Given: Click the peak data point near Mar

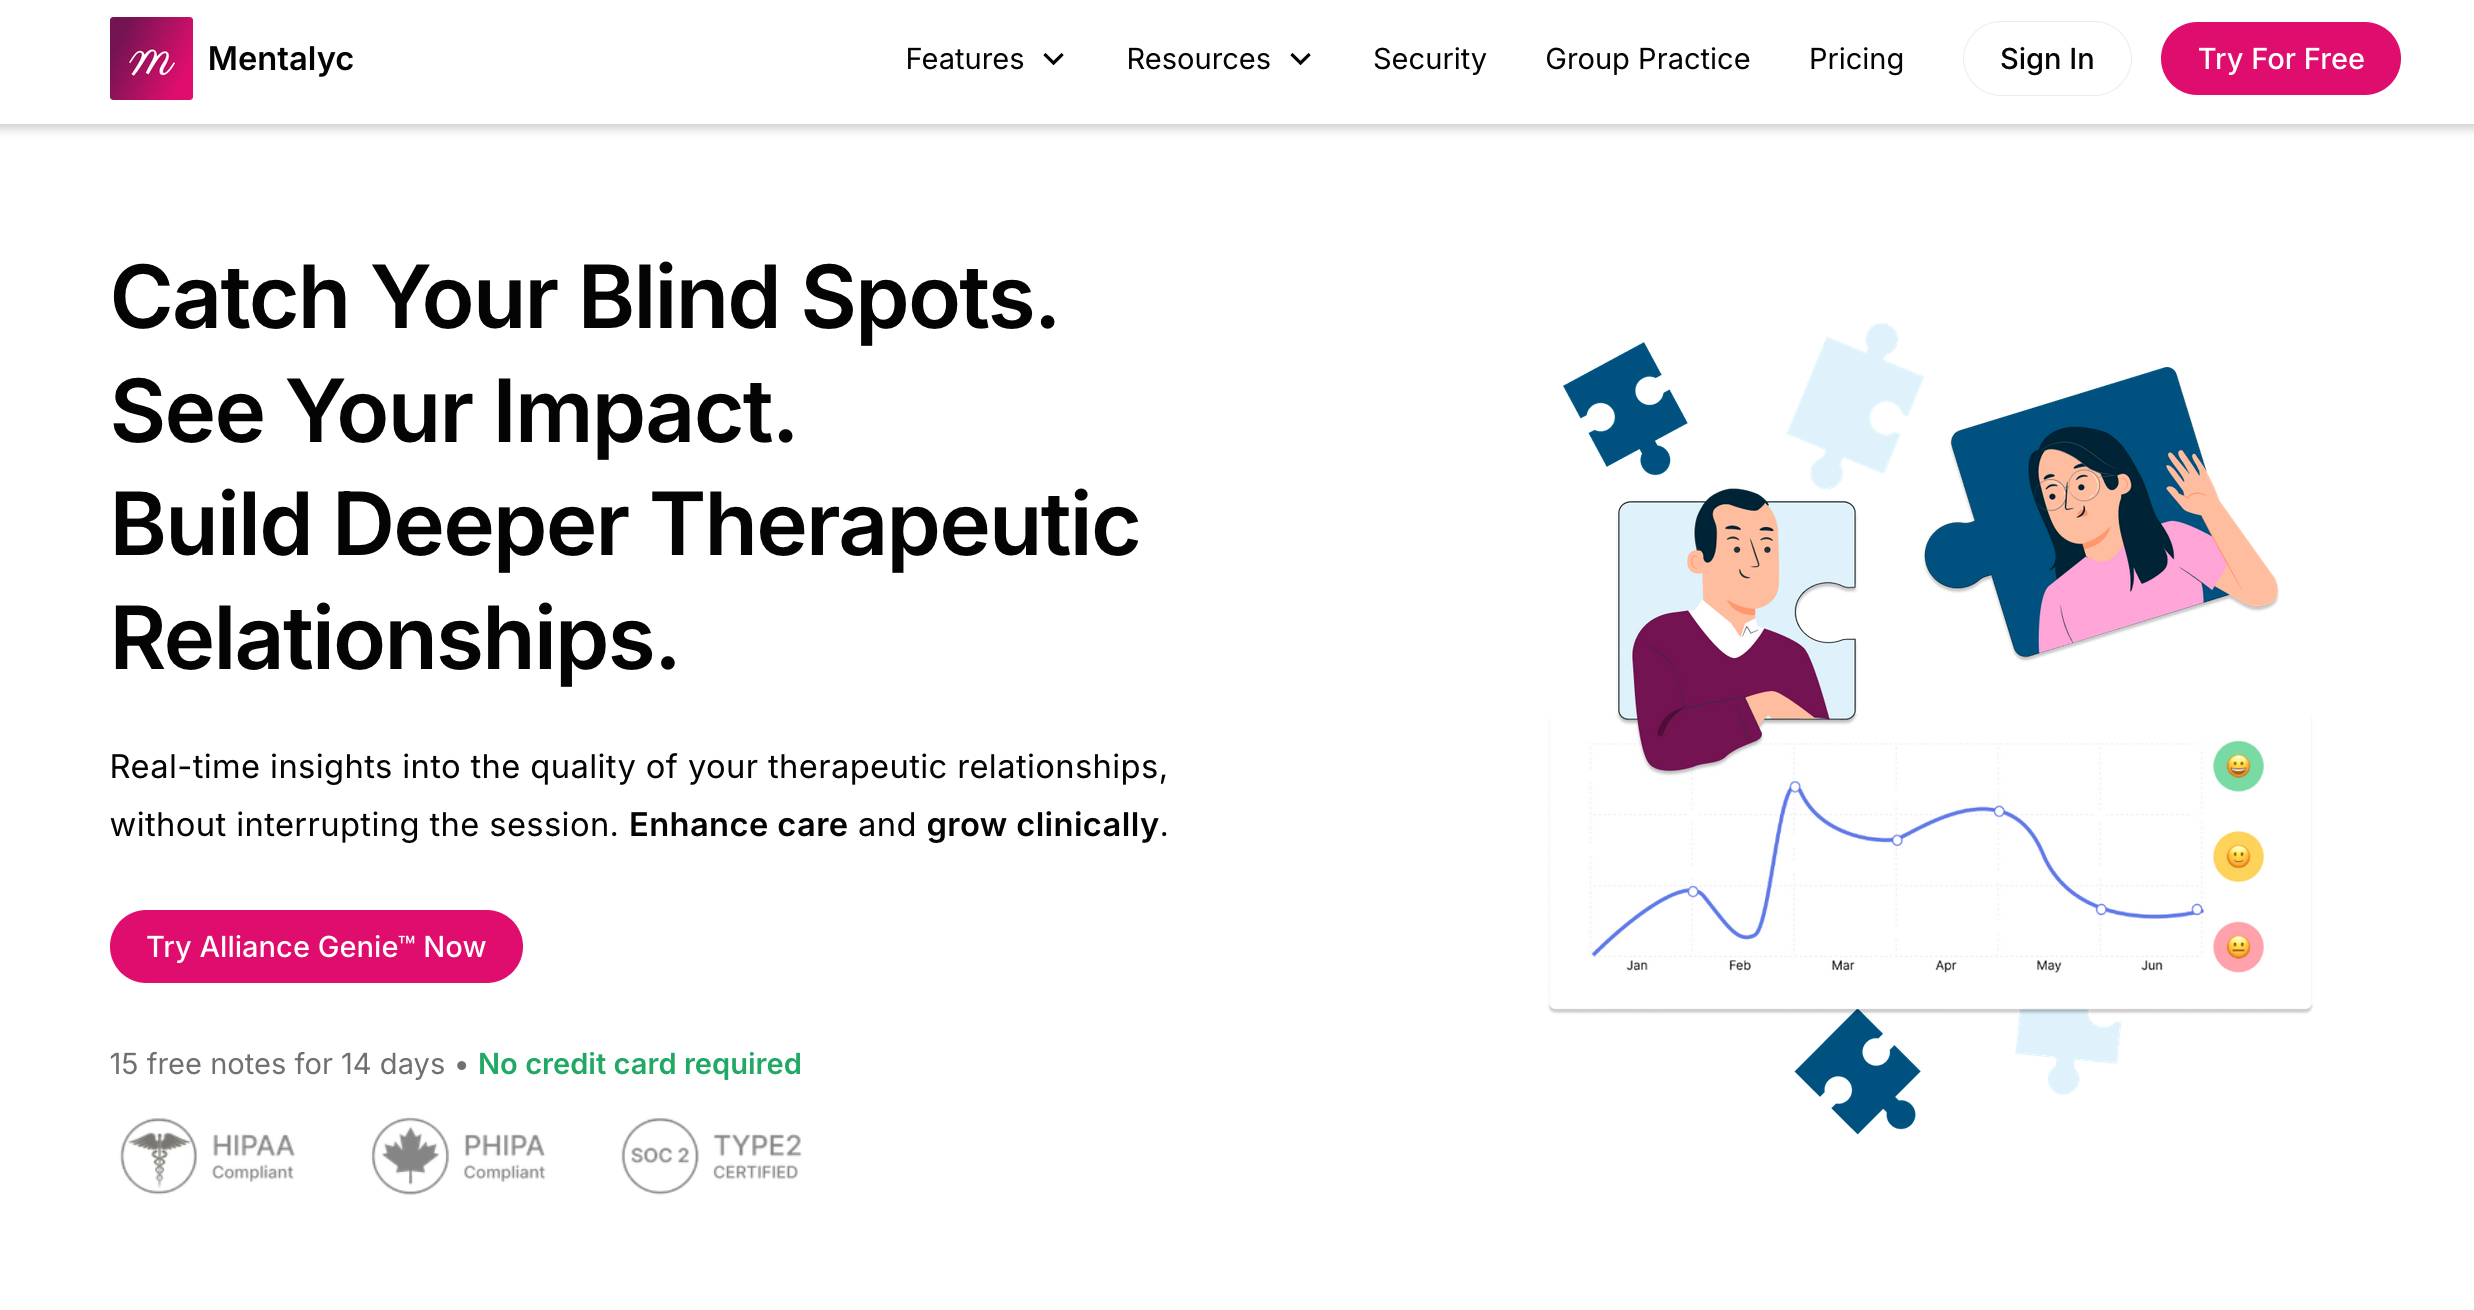Looking at the screenshot, I should (x=1795, y=787).
